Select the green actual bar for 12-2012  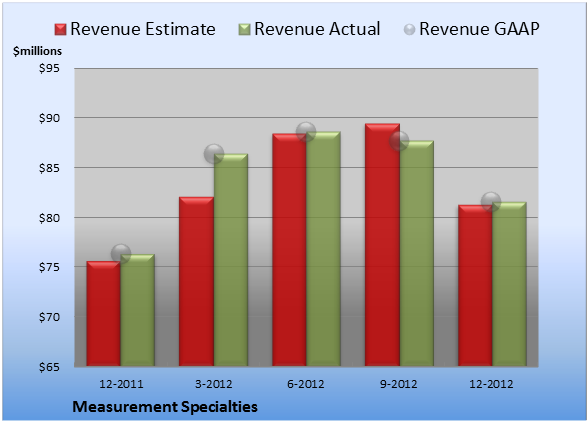coord(509,284)
